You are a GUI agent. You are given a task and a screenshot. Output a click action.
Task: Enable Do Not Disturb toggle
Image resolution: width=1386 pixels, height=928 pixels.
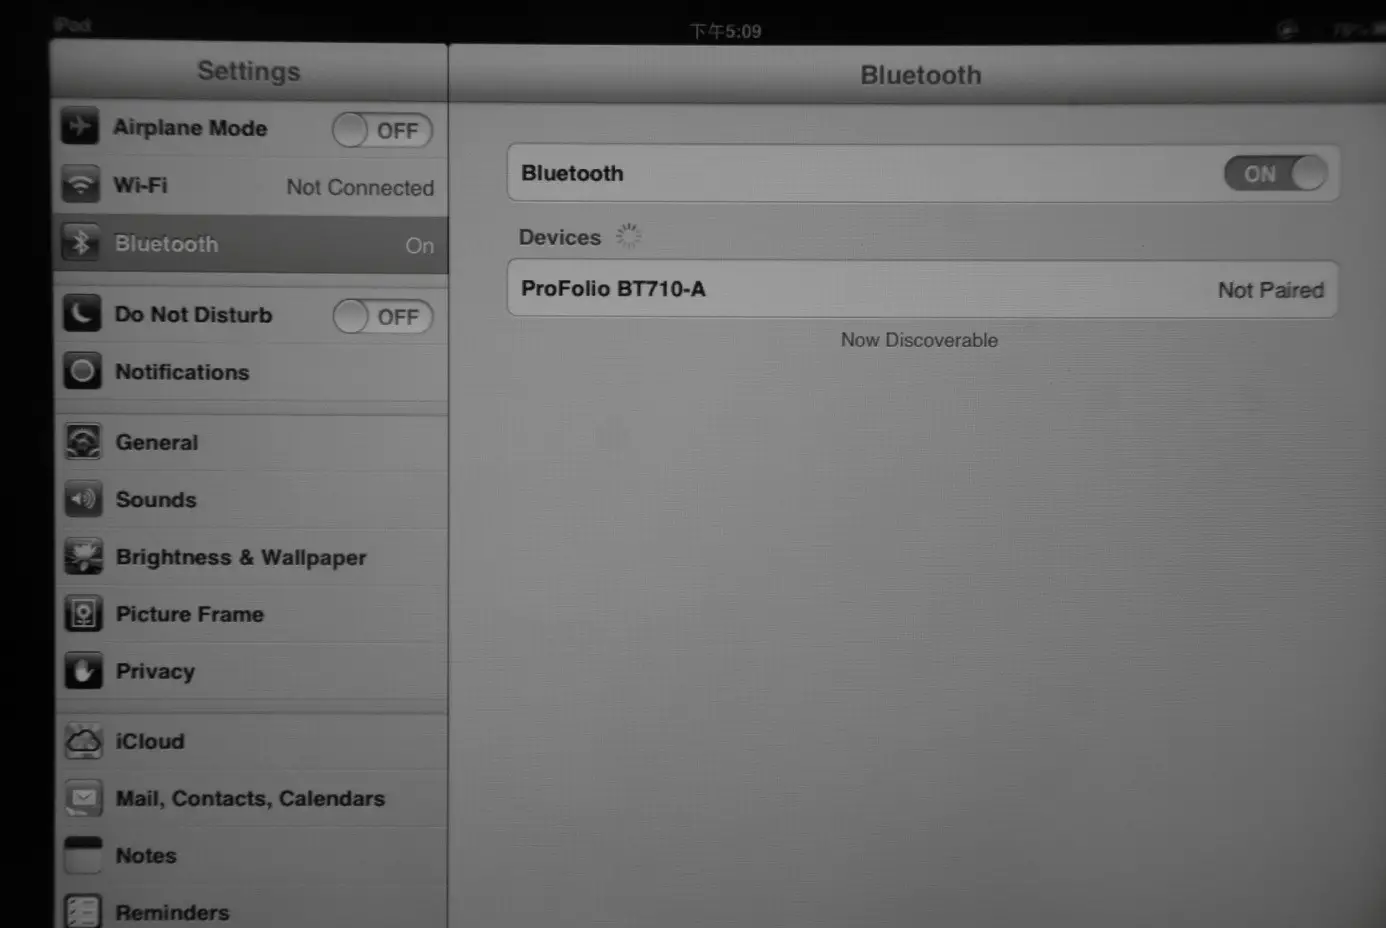pos(382,316)
